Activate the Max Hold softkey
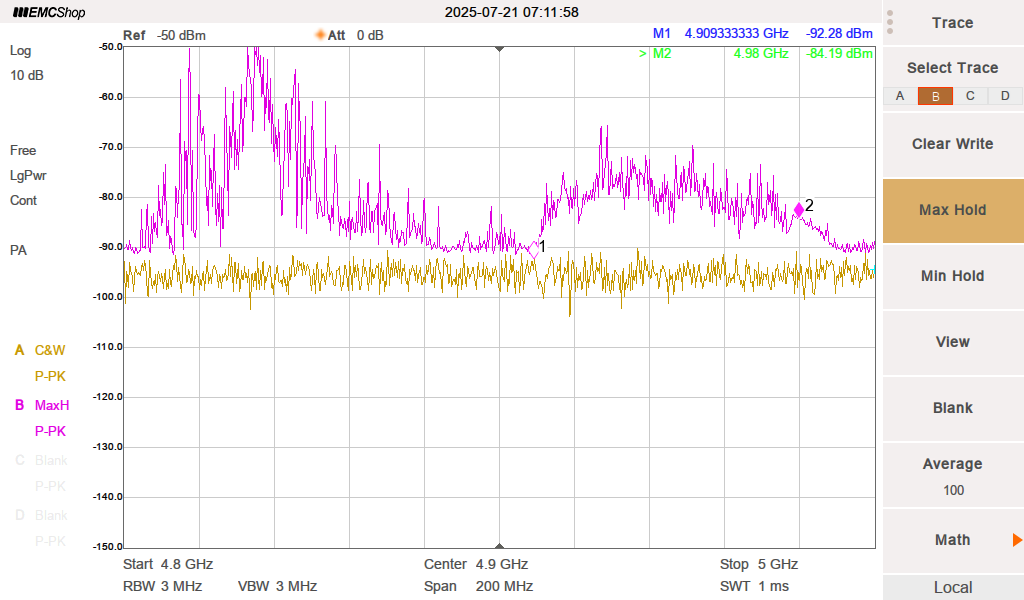Screen dimensions: 1024x600 click(x=952, y=210)
